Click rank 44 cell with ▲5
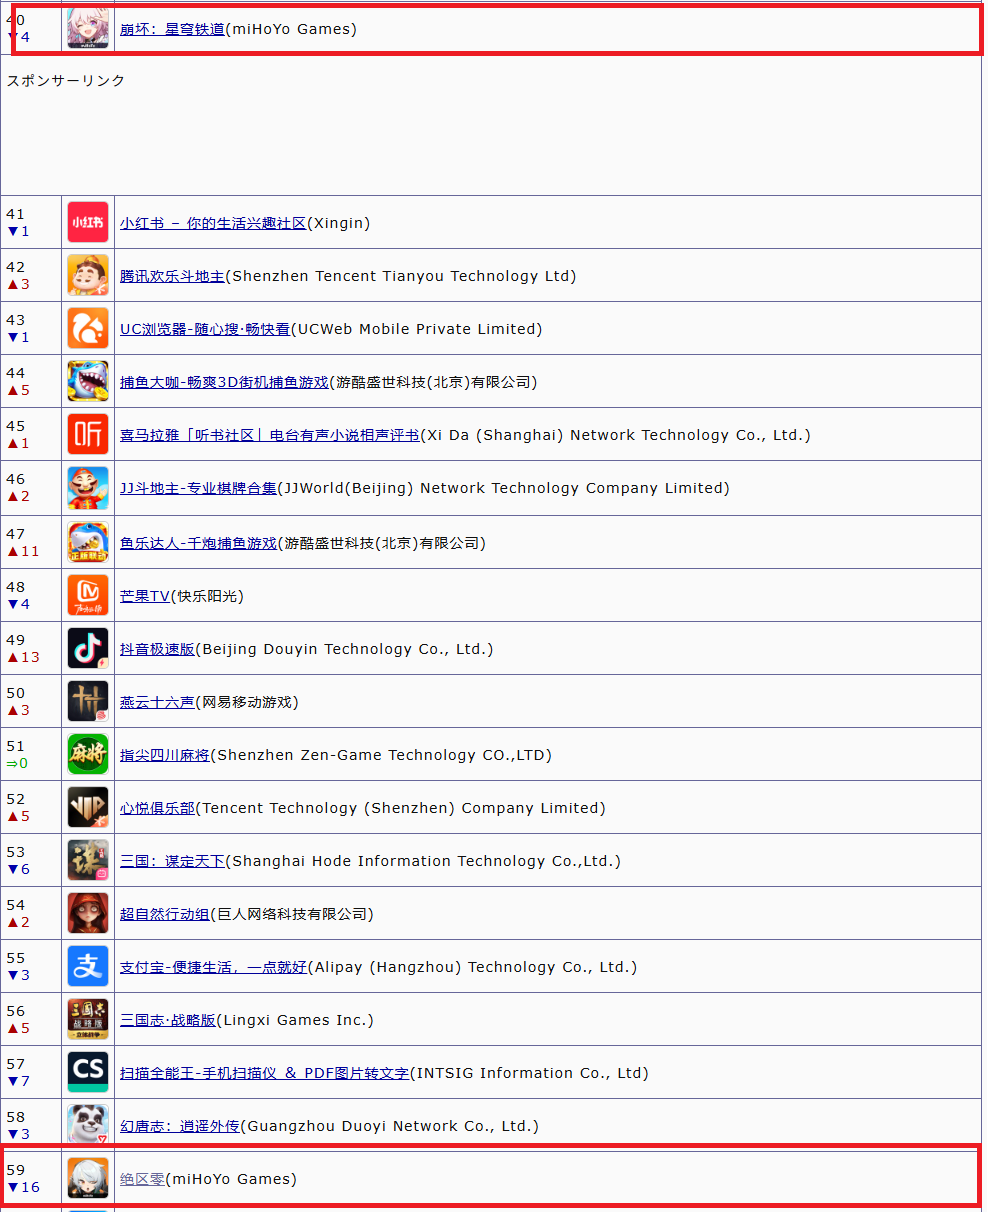The image size is (988, 1212). (31, 381)
